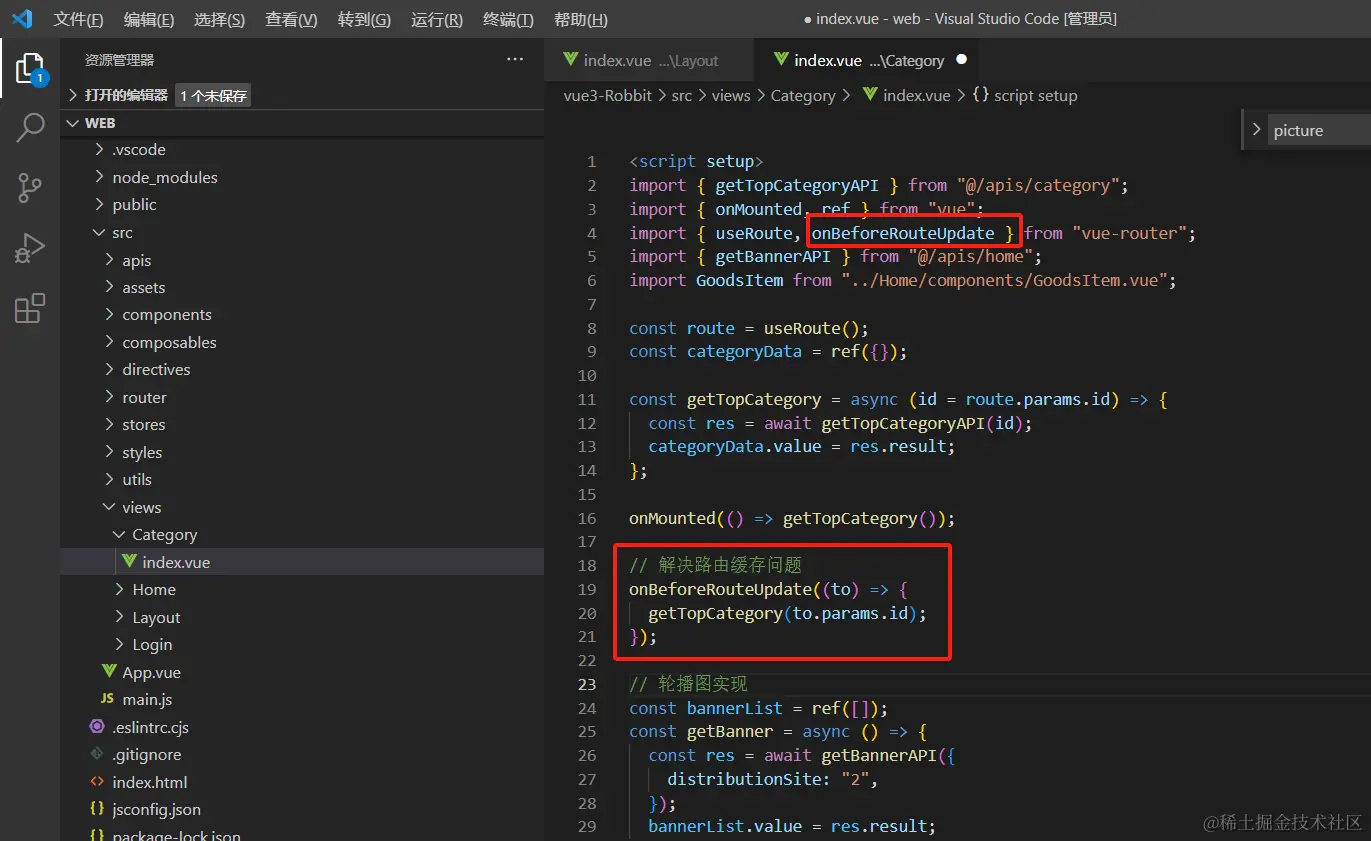Expand .vscode folder
This screenshot has width=1371, height=841.
coord(302,150)
